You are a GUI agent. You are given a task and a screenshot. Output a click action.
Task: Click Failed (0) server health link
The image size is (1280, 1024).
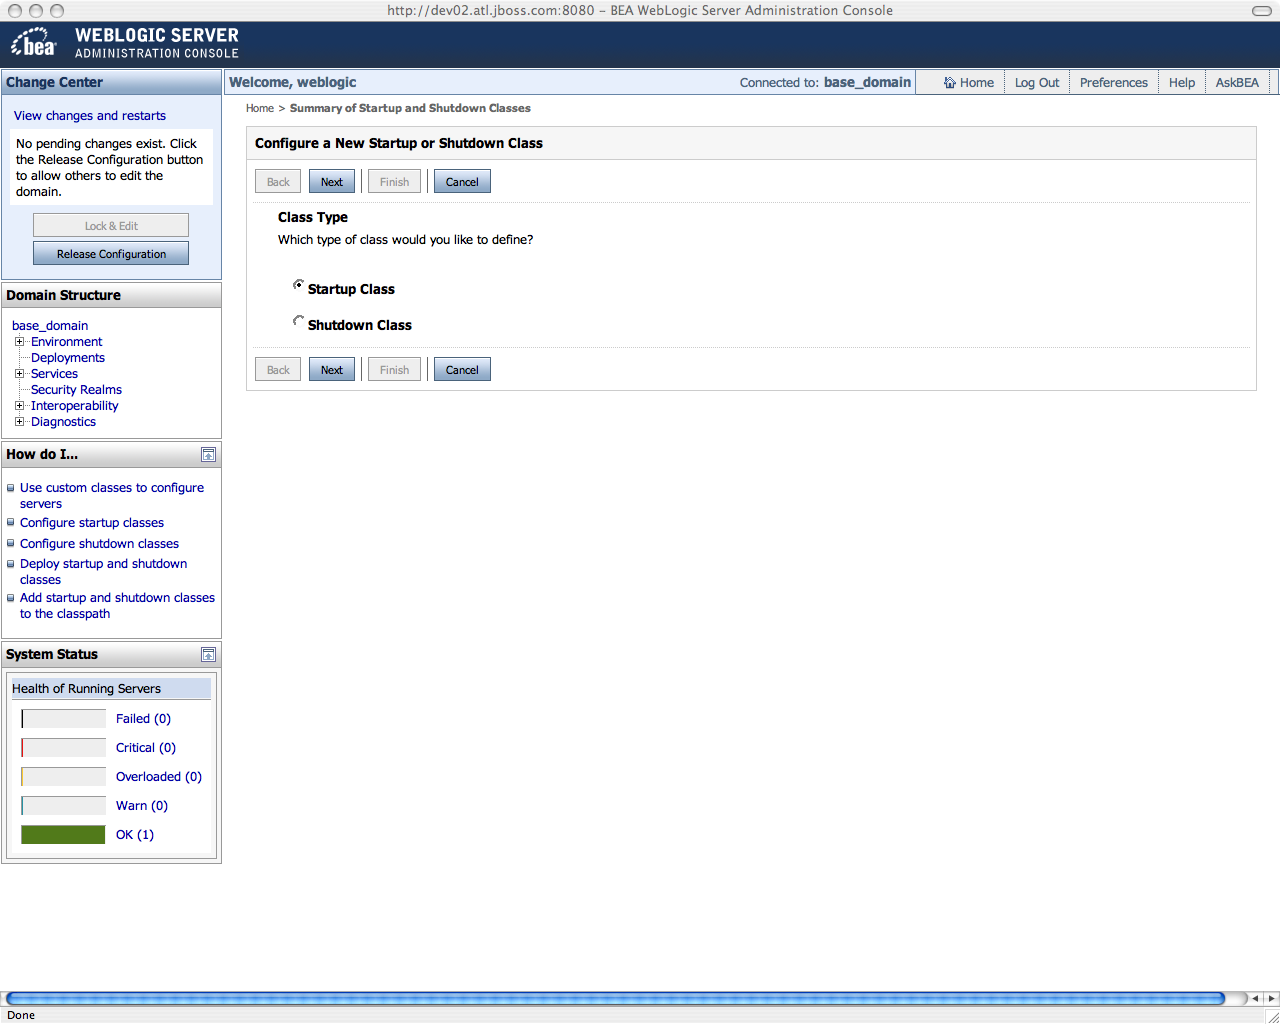click(x=143, y=719)
